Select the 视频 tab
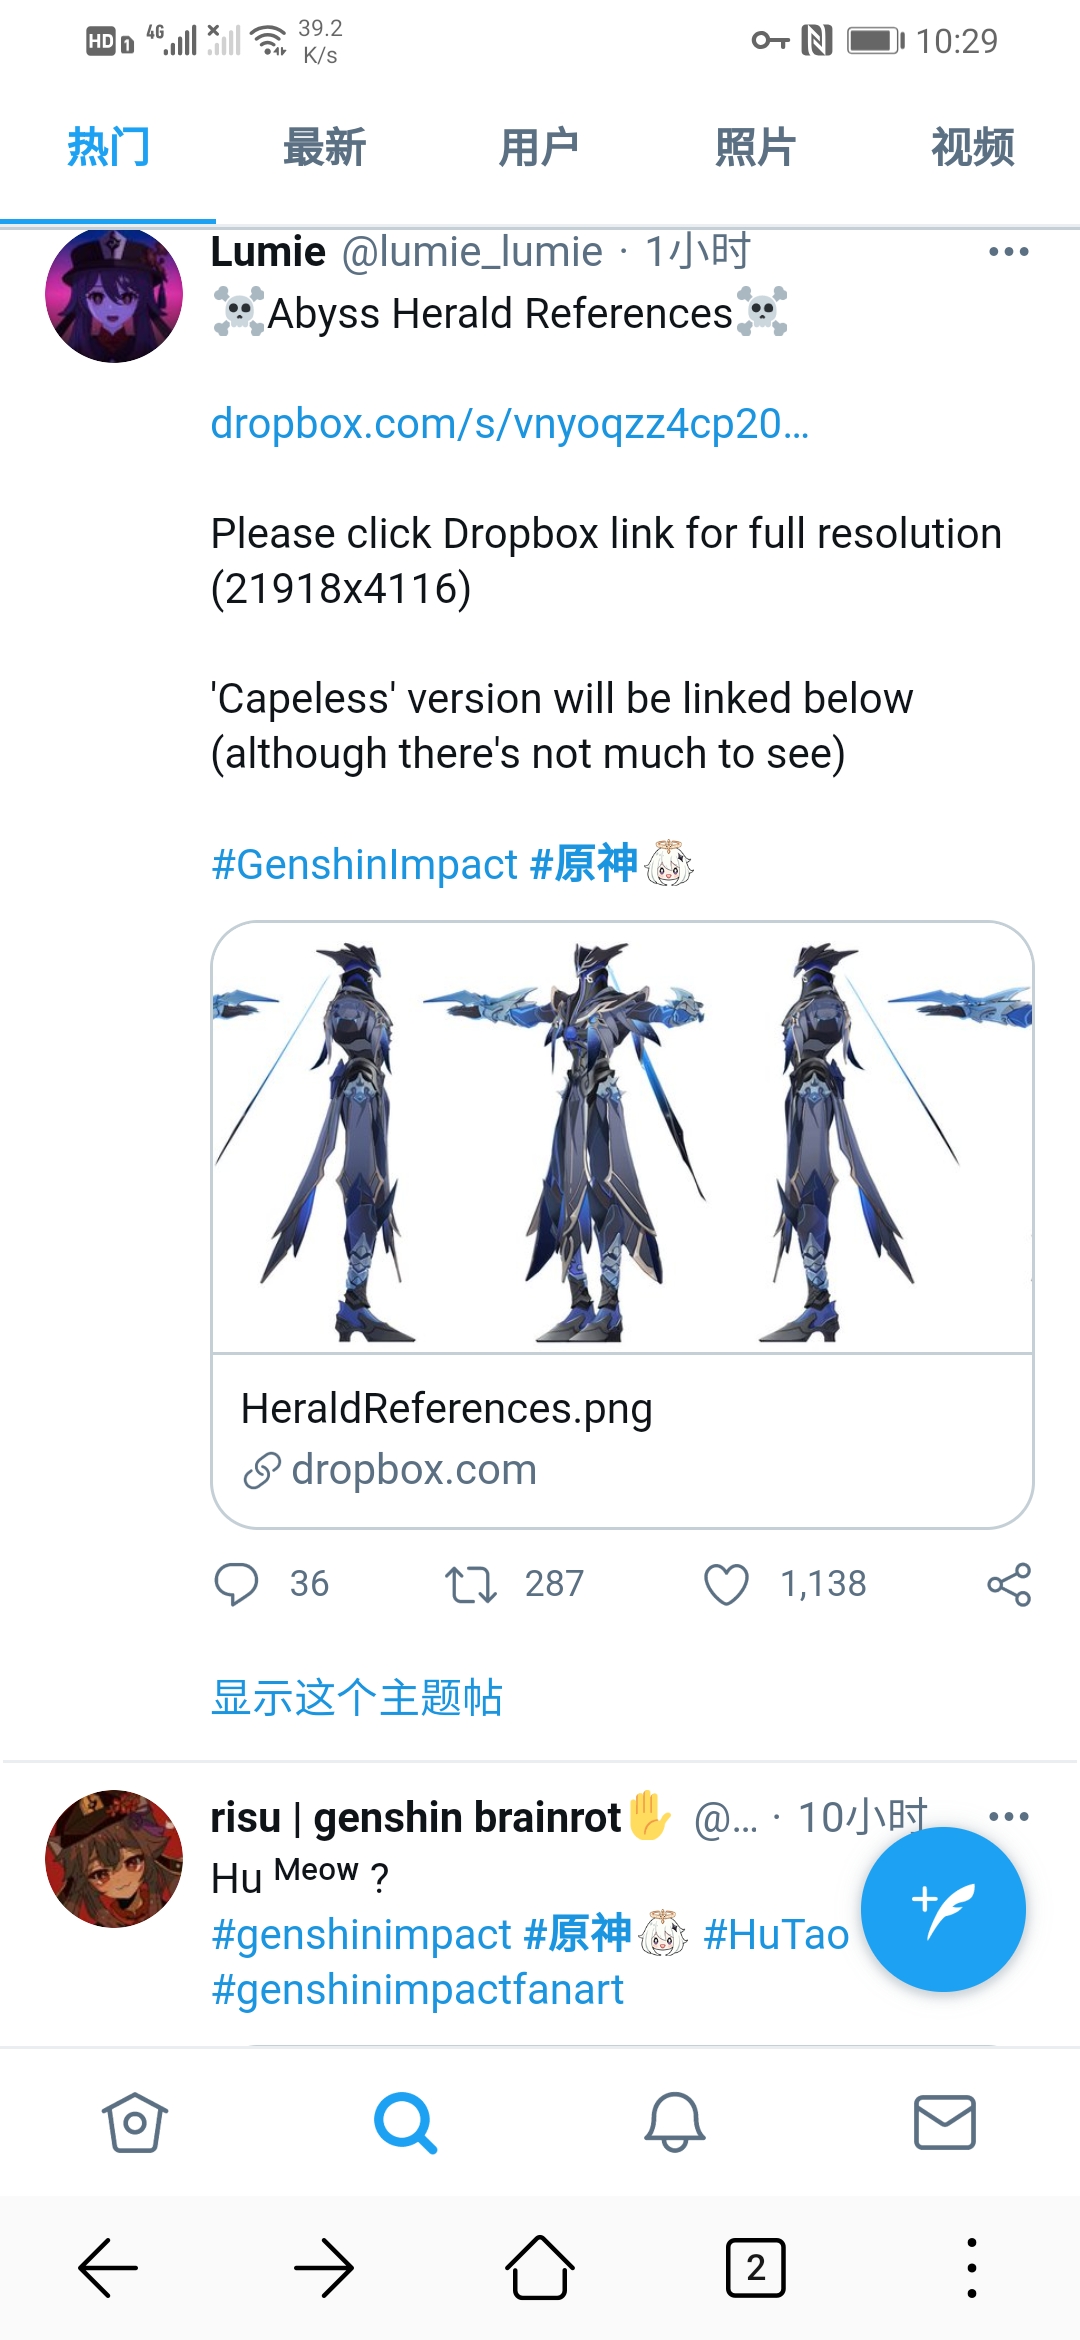 972,147
